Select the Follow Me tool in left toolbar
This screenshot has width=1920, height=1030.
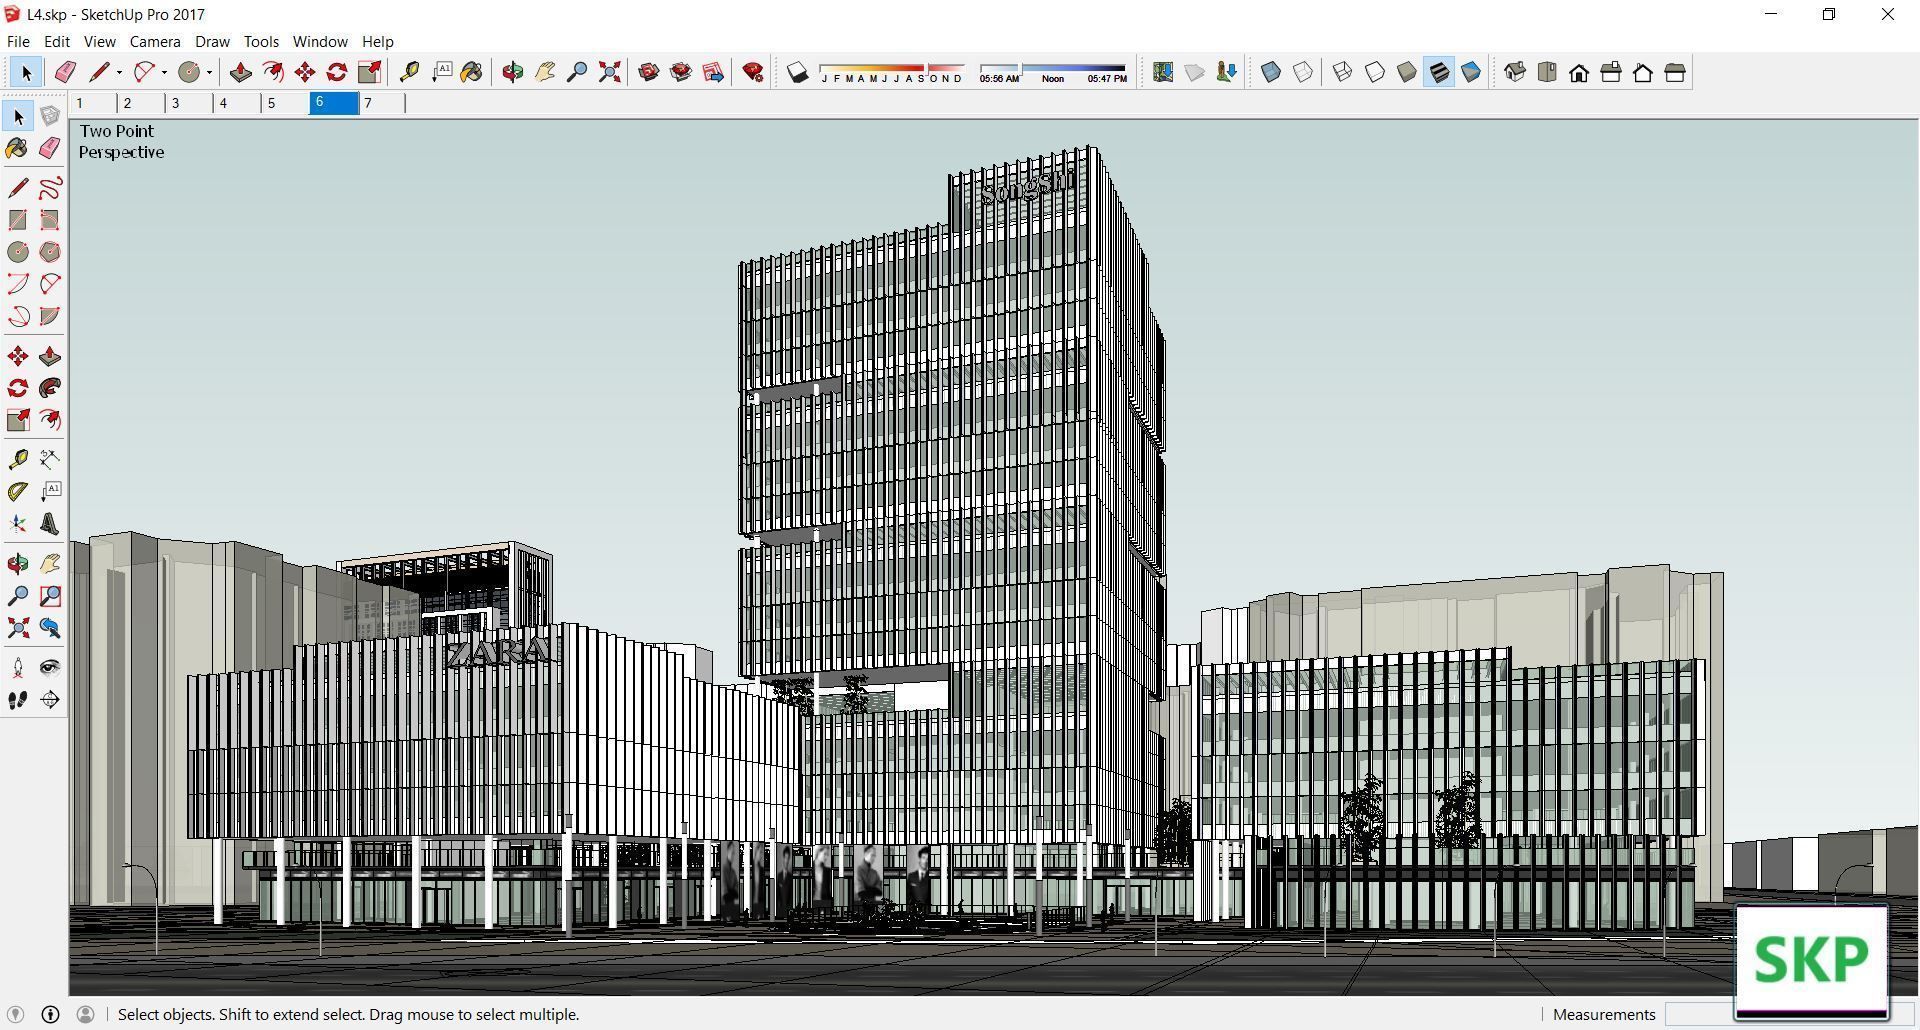tap(50, 388)
